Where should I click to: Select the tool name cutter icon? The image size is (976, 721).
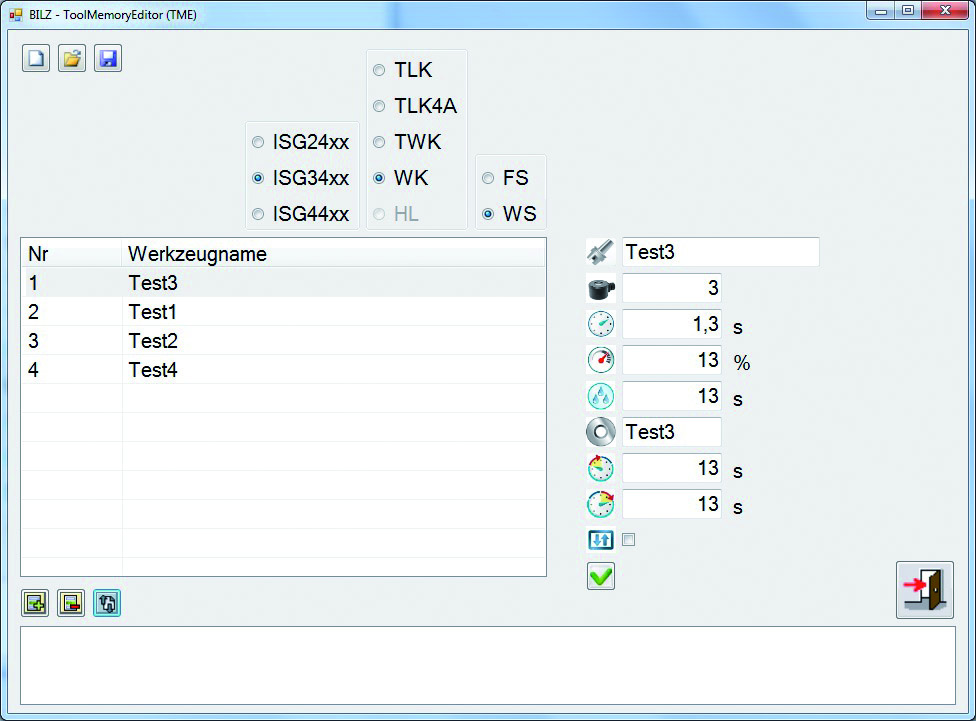pyautogui.click(x=600, y=251)
